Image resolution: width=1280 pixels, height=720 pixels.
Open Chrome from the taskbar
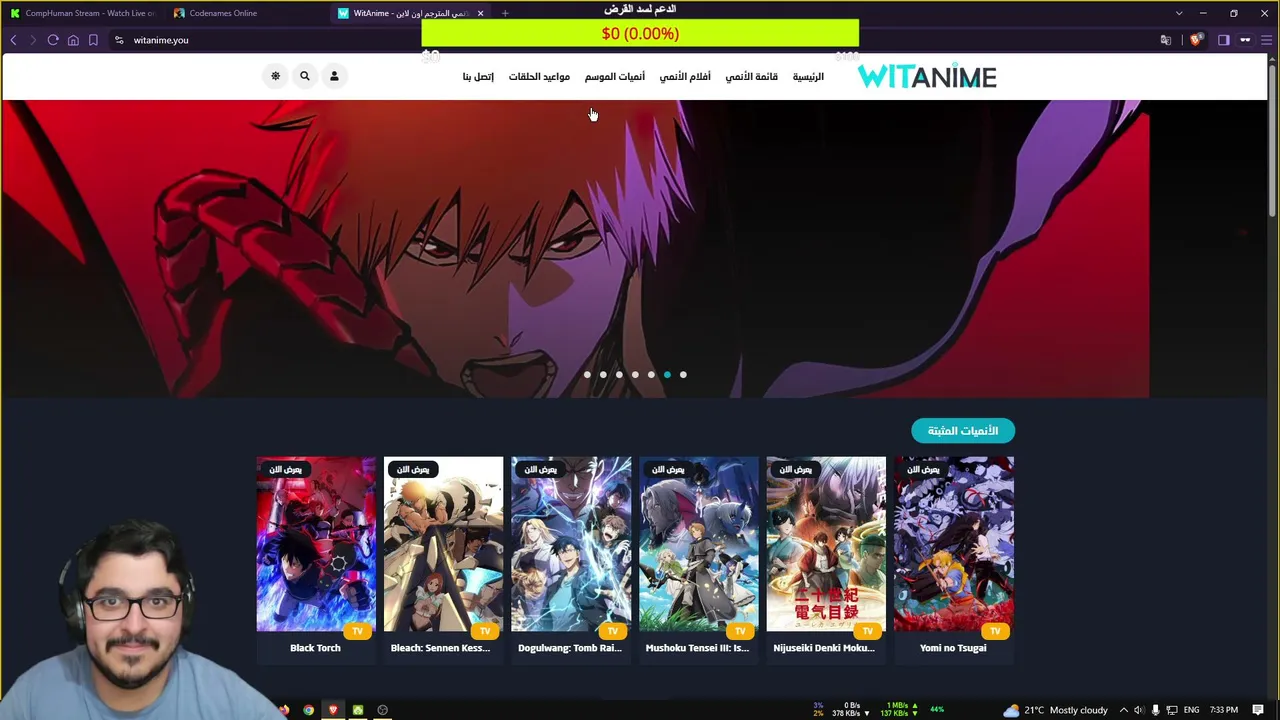(309, 710)
